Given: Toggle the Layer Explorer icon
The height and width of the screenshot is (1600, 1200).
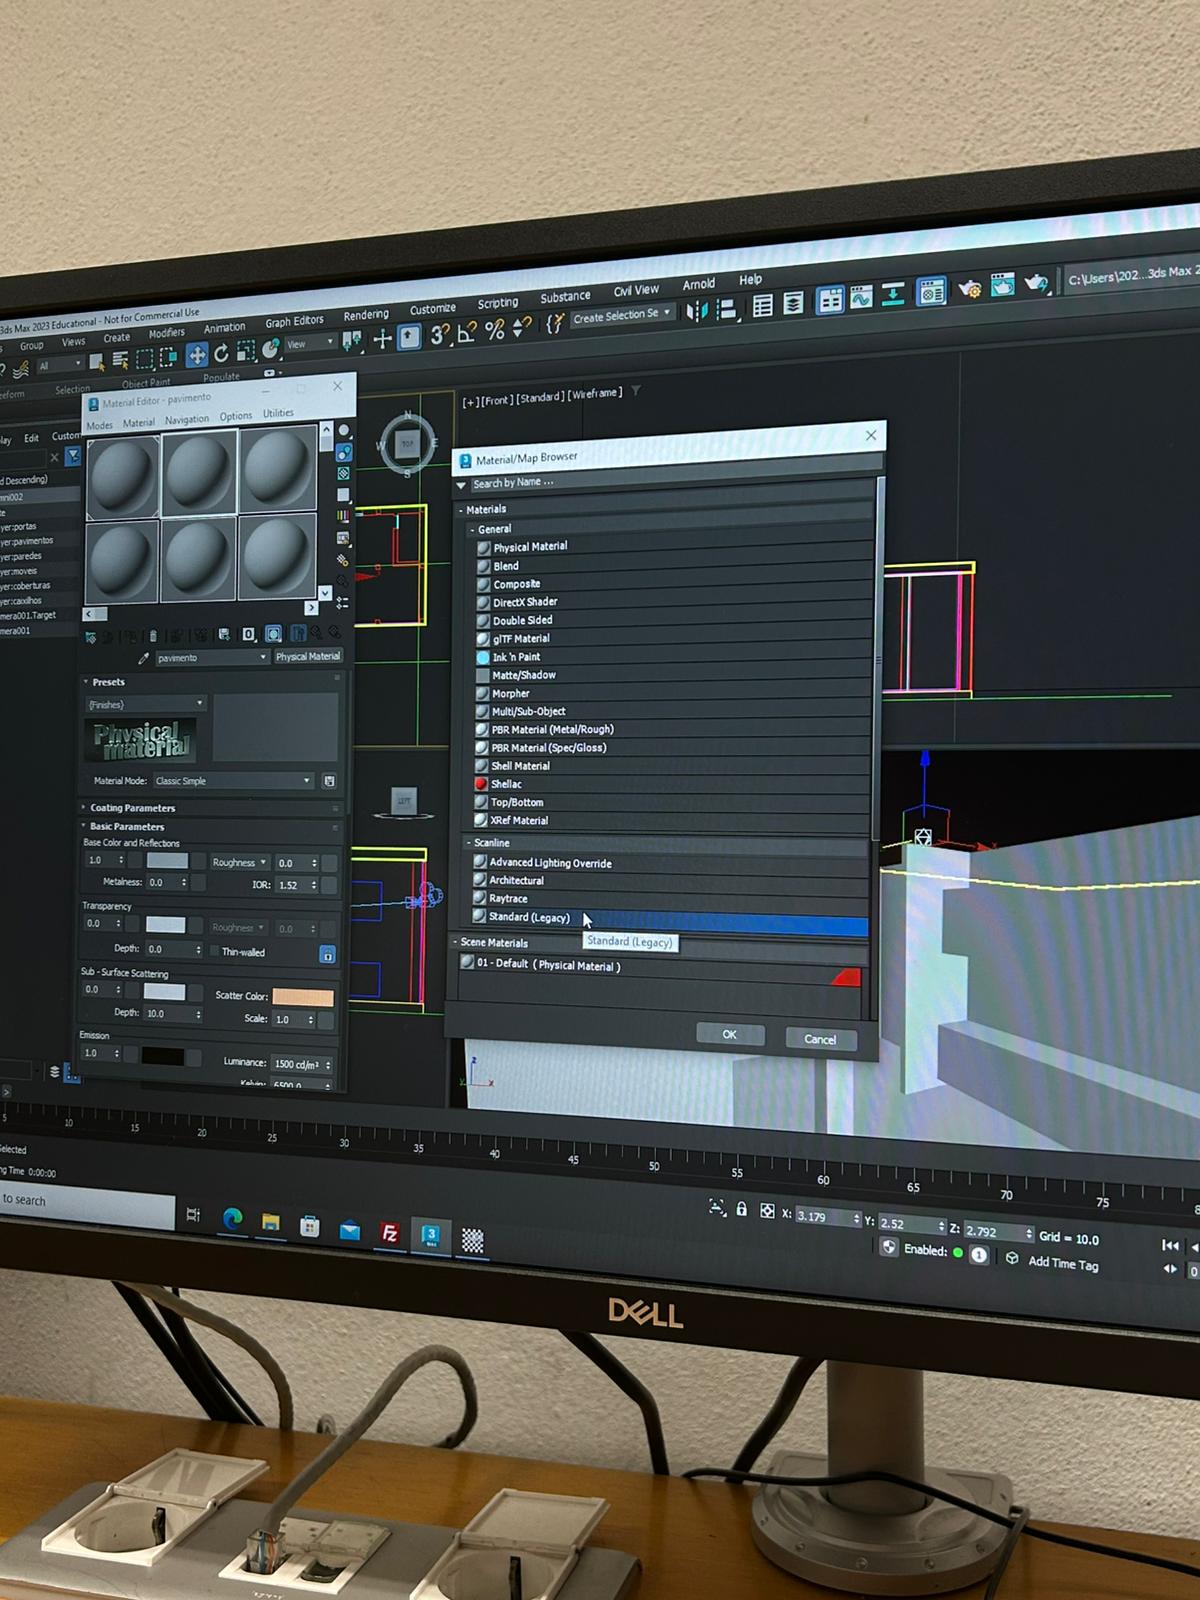Looking at the screenshot, I should (x=793, y=303).
